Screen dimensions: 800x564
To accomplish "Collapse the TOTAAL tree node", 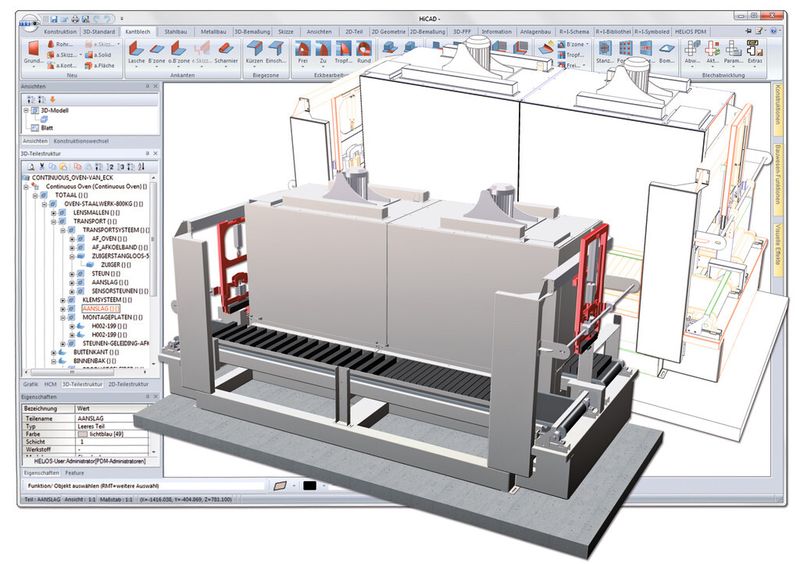I will pos(35,195).
